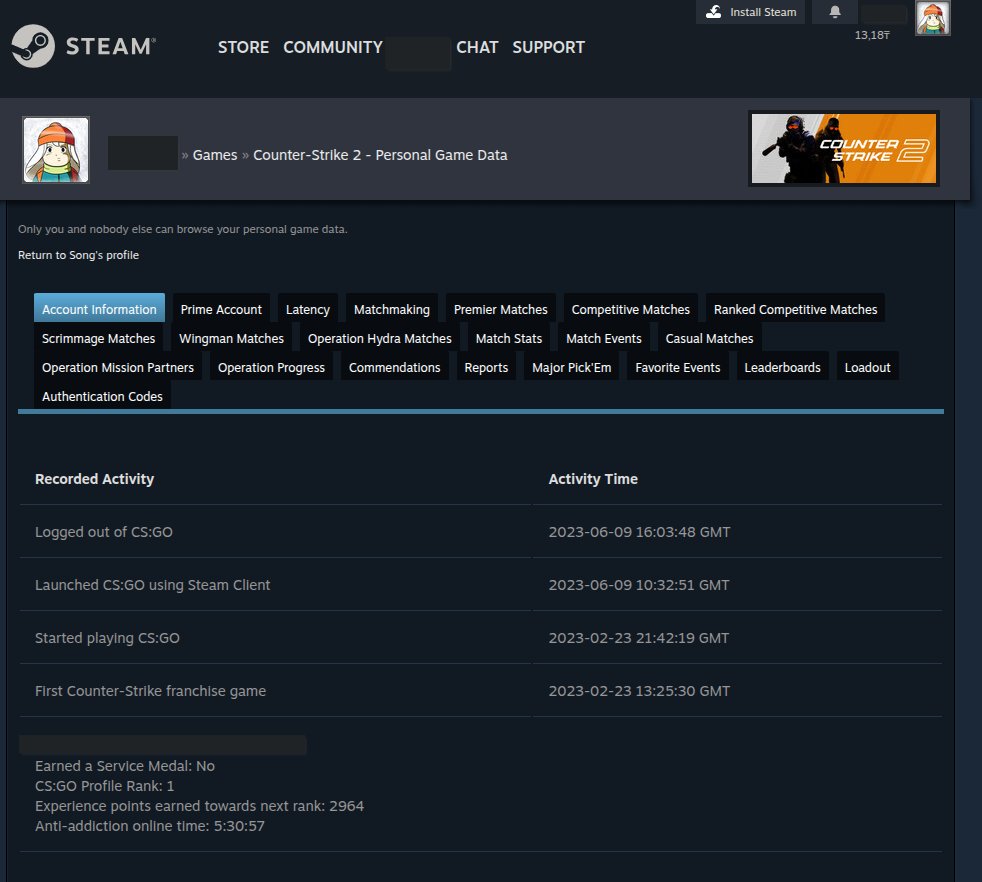Open the profile avatar beside the breadcrumb

click(x=56, y=150)
